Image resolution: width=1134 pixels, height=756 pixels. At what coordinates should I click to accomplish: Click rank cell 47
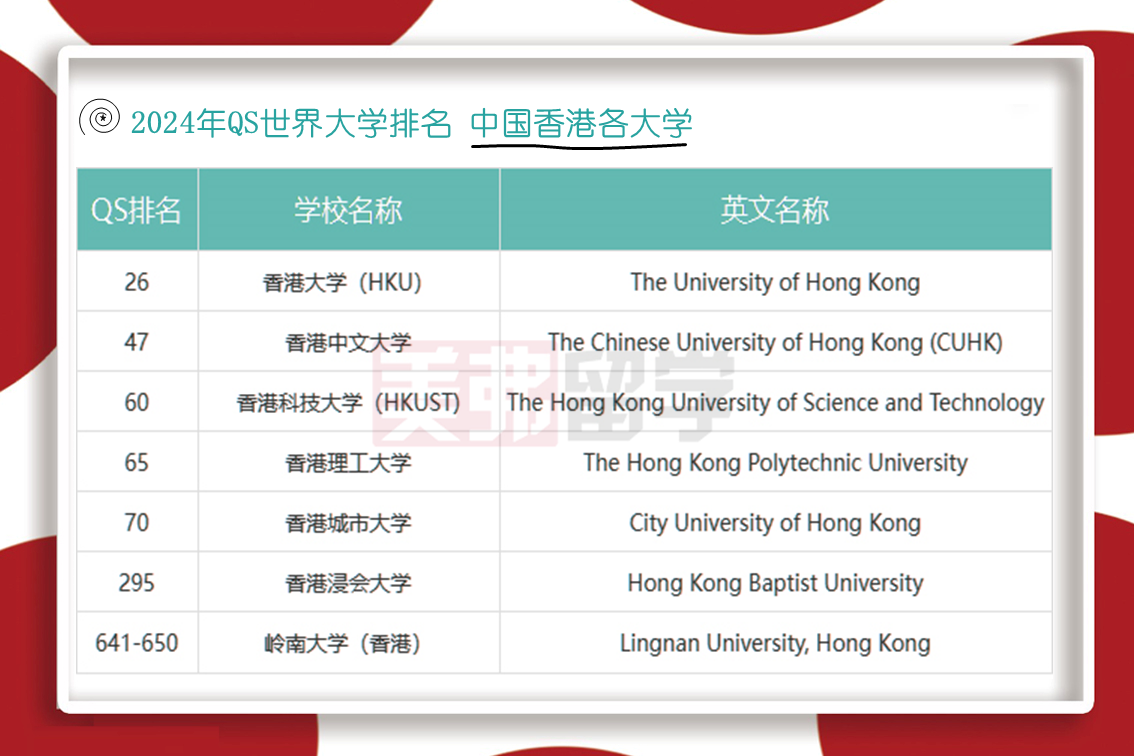[x=137, y=341]
